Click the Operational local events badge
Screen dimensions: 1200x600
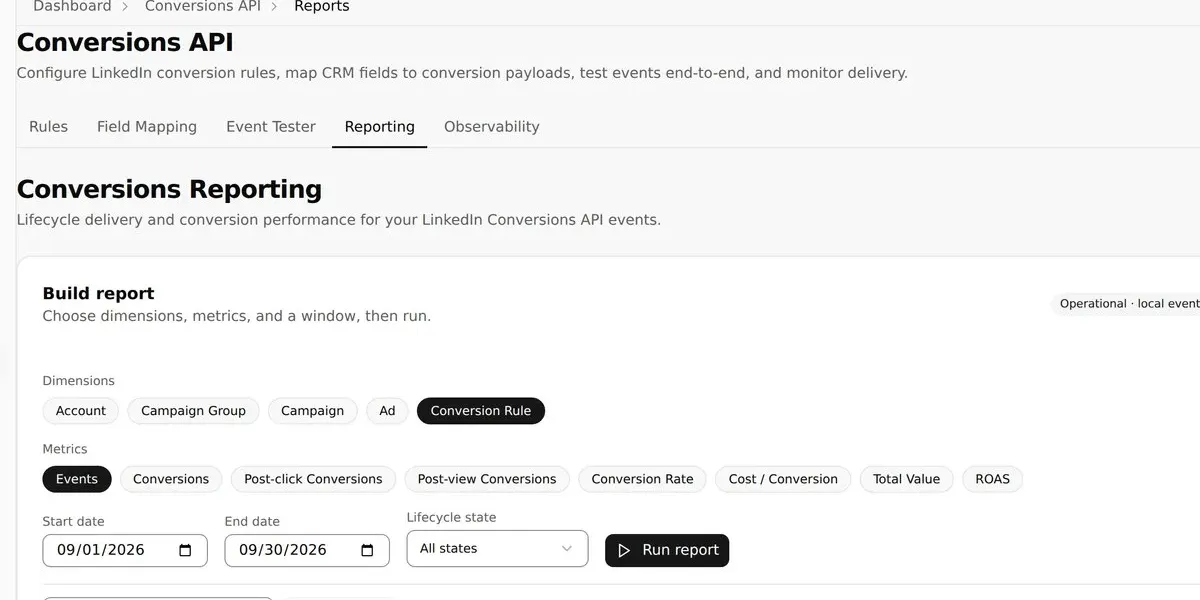[1128, 304]
